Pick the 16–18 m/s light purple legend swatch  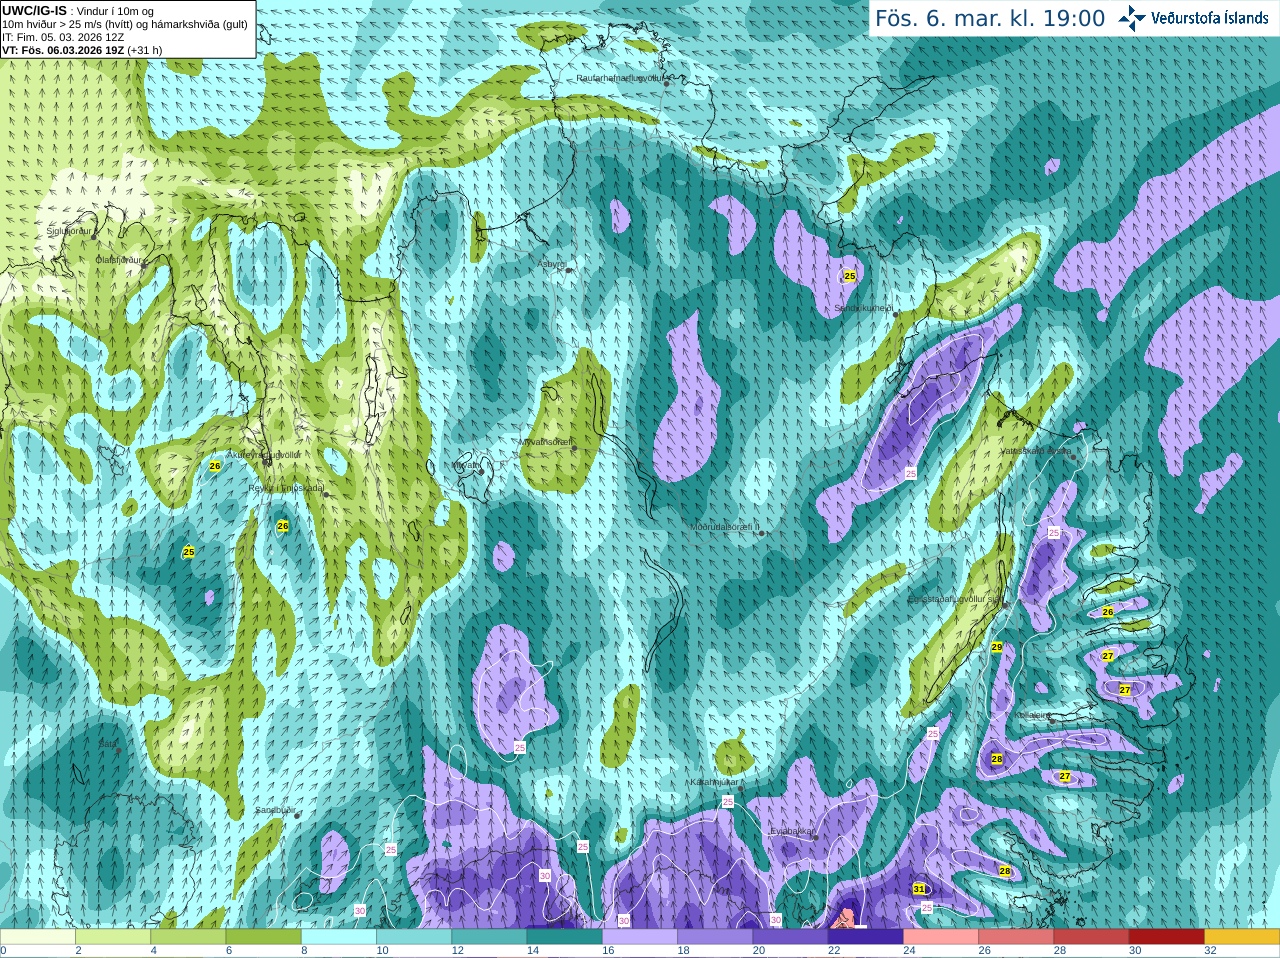coord(640,937)
